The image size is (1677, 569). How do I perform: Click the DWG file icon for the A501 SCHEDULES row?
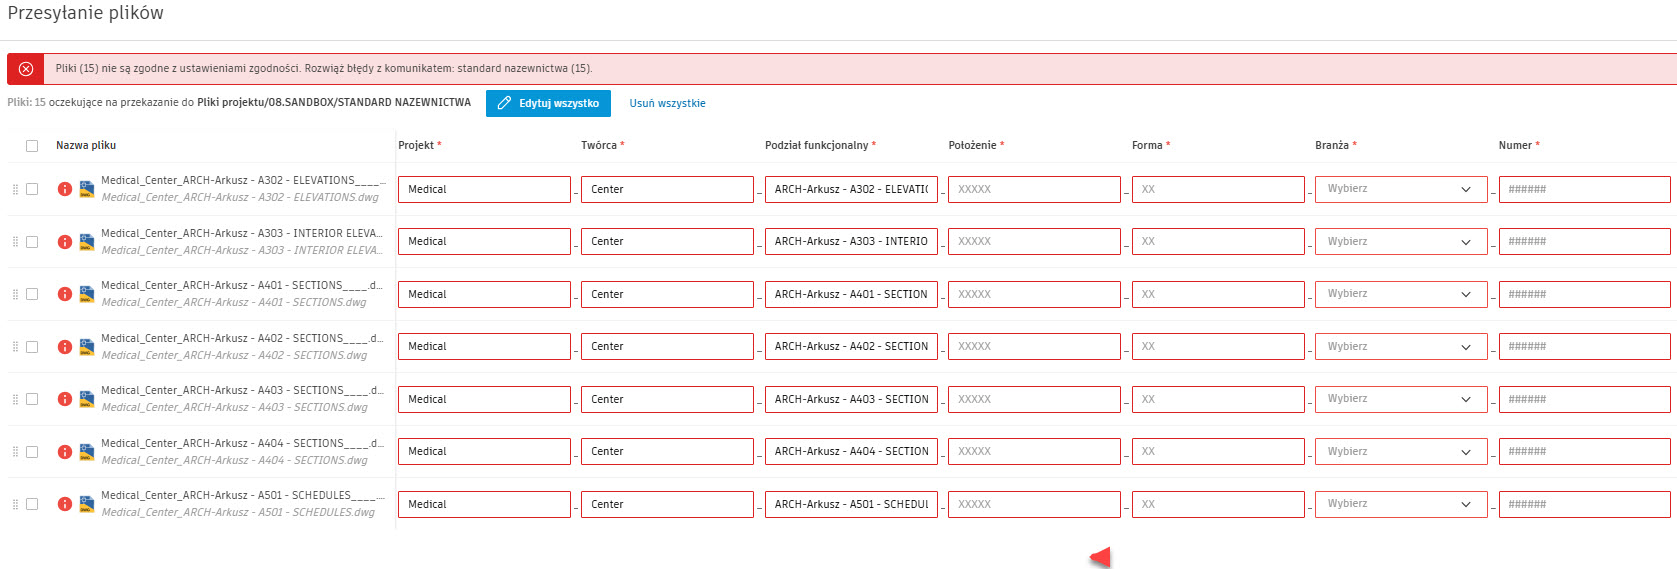[87, 504]
